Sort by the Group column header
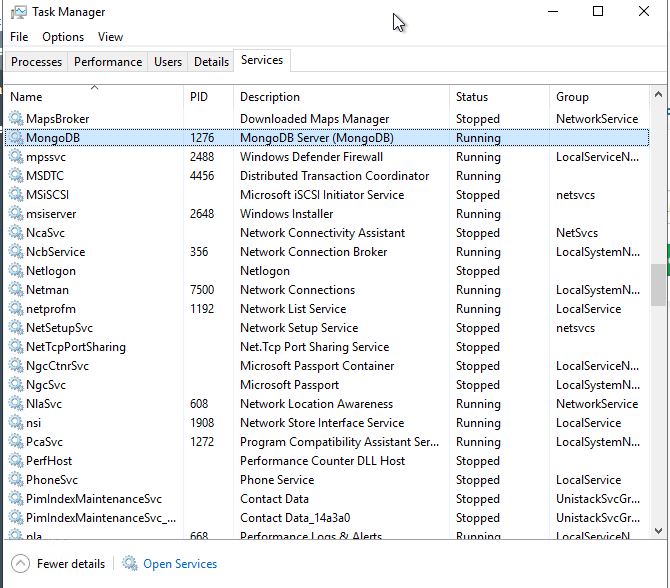The width and height of the screenshot is (670, 588). pyautogui.click(x=599, y=97)
